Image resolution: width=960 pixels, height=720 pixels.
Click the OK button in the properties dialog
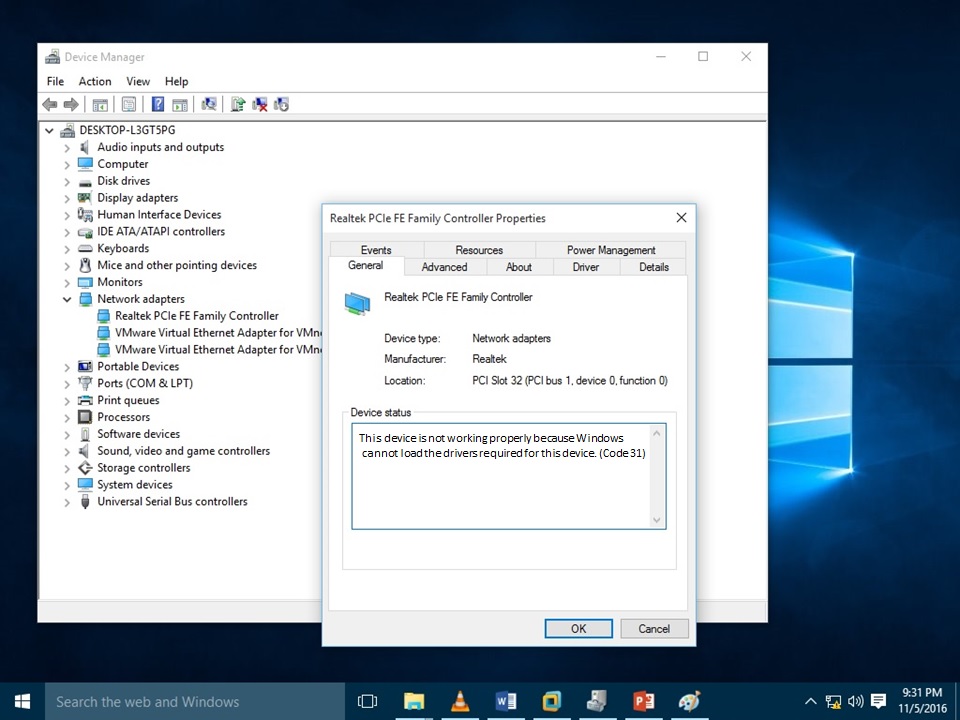click(x=578, y=628)
